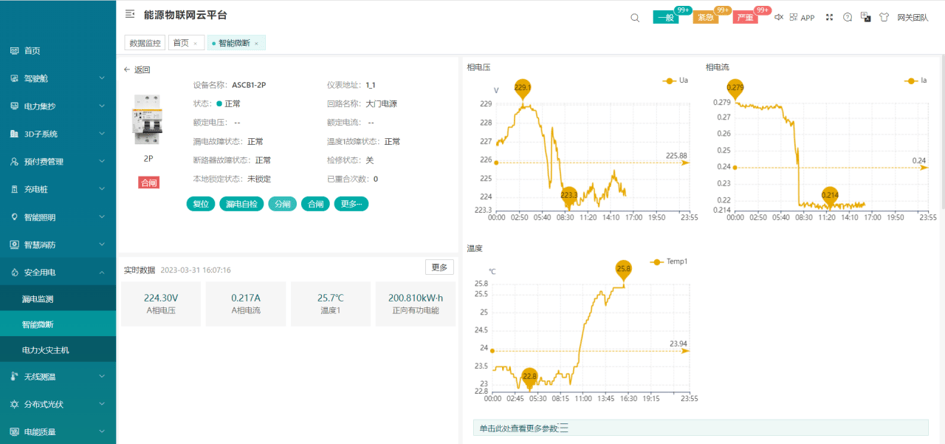Click the 229.1 max marker on voltage chart
The image size is (945, 444).
click(522, 89)
